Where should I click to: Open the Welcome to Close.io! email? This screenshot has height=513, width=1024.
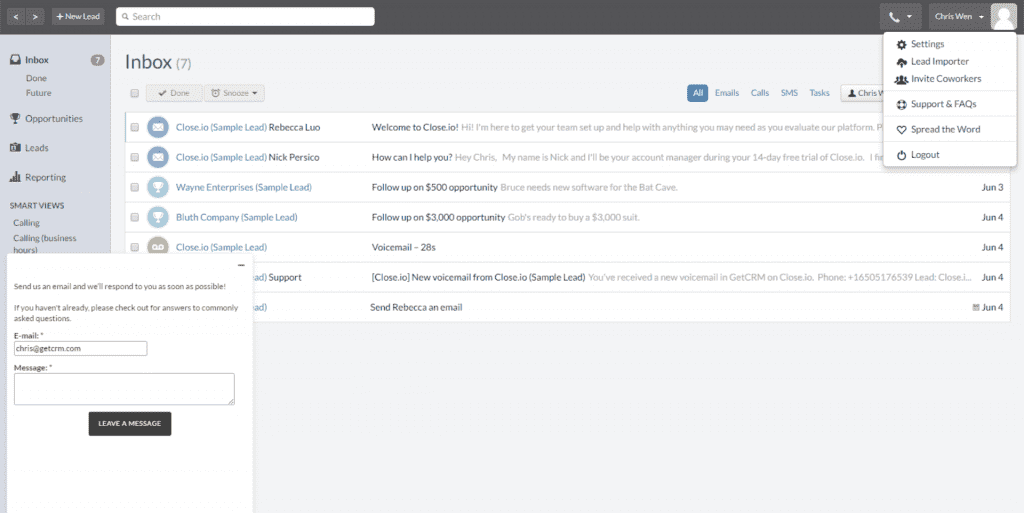[x=415, y=127]
